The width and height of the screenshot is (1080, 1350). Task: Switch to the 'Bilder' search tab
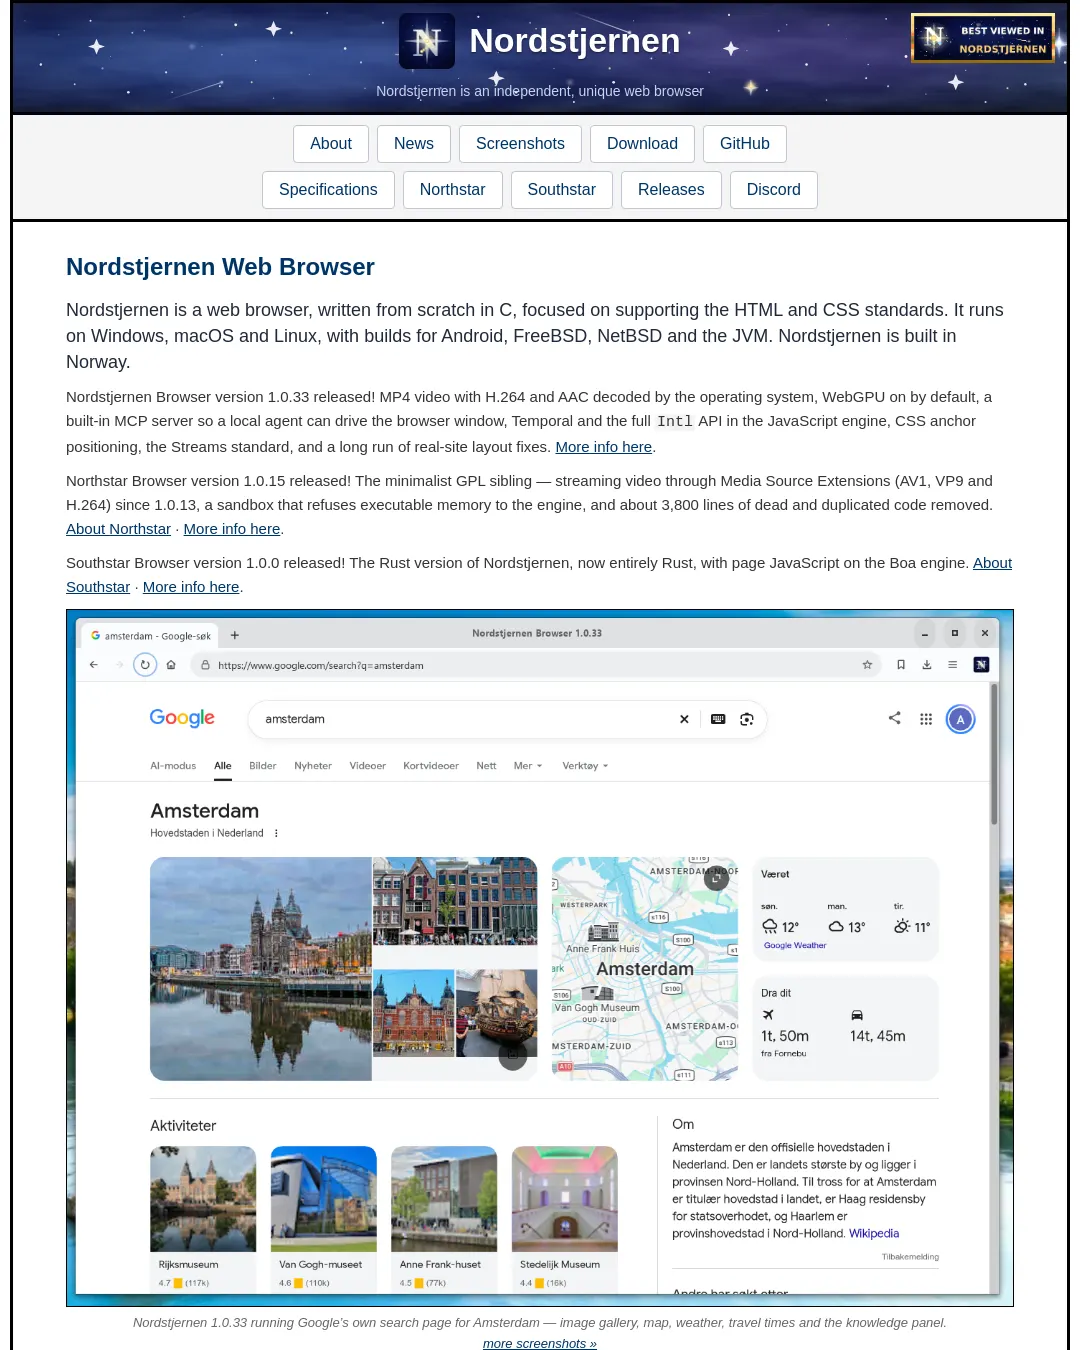(263, 766)
